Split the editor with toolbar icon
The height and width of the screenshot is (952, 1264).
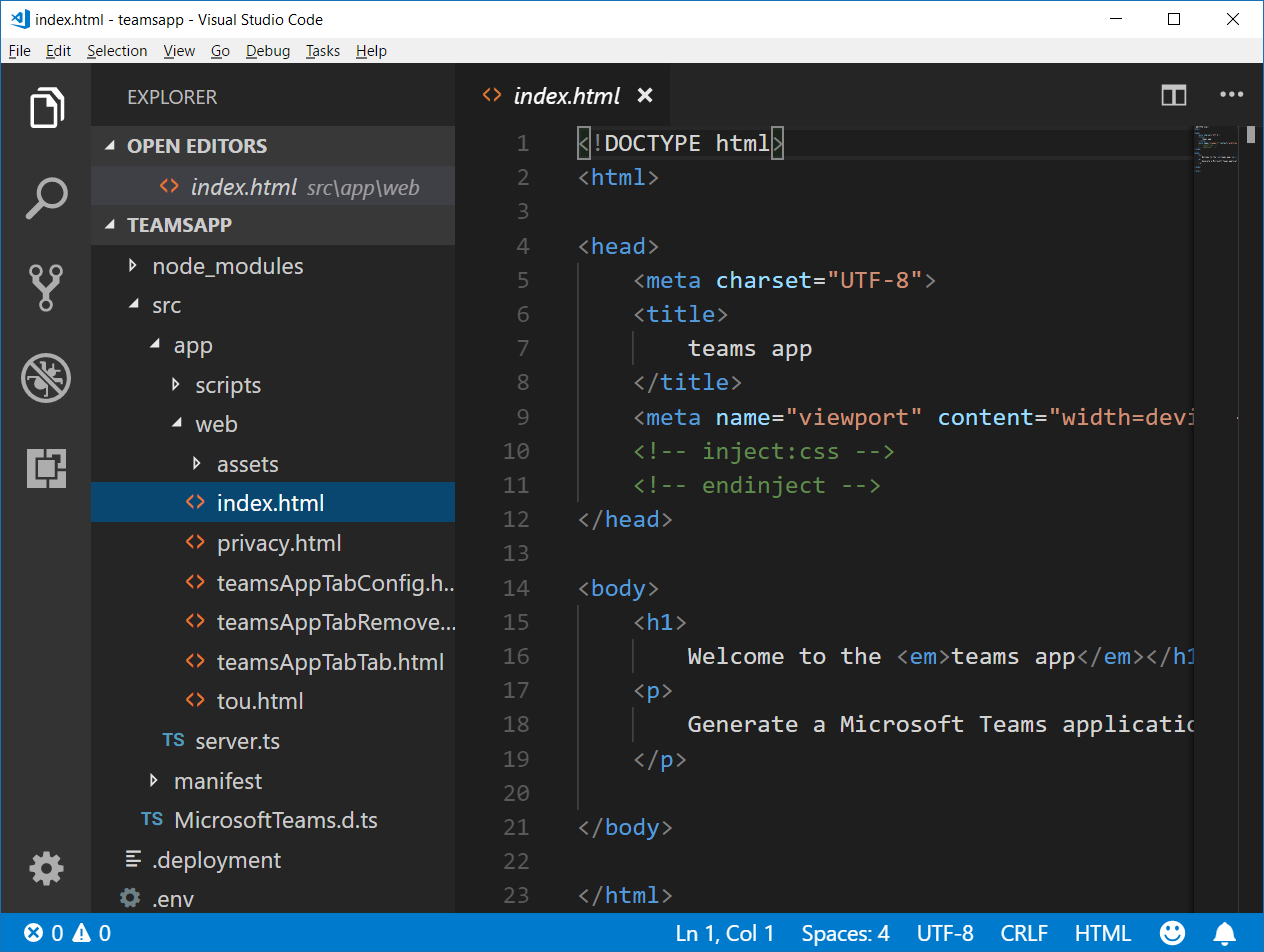point(1173,96)
